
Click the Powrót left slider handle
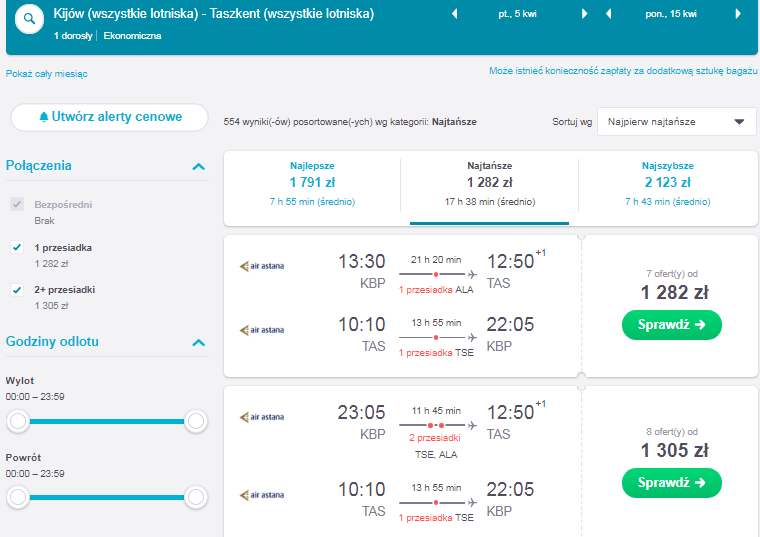[x=18, y=497]
